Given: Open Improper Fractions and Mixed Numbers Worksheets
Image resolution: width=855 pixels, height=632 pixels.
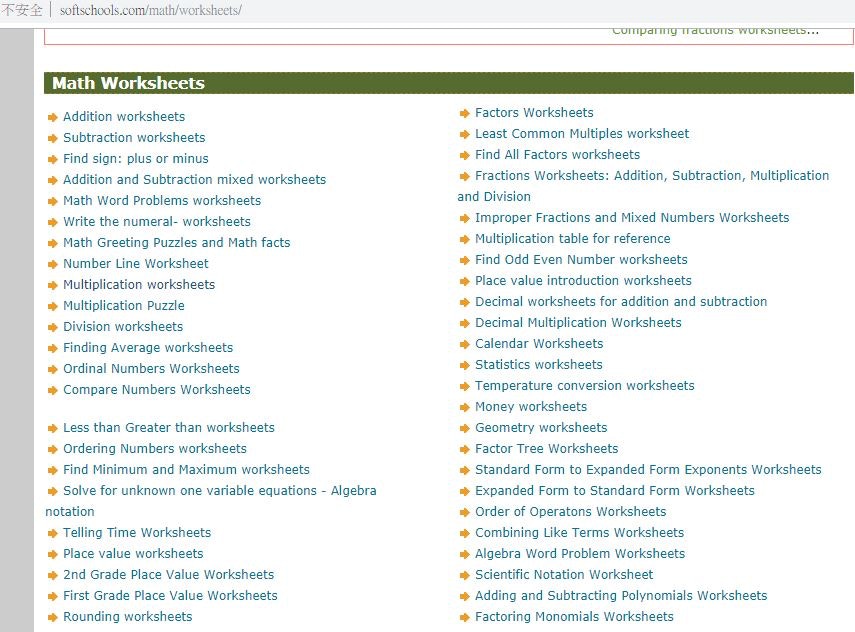Looking at the screenshot, I should click(x=632, y=218).
